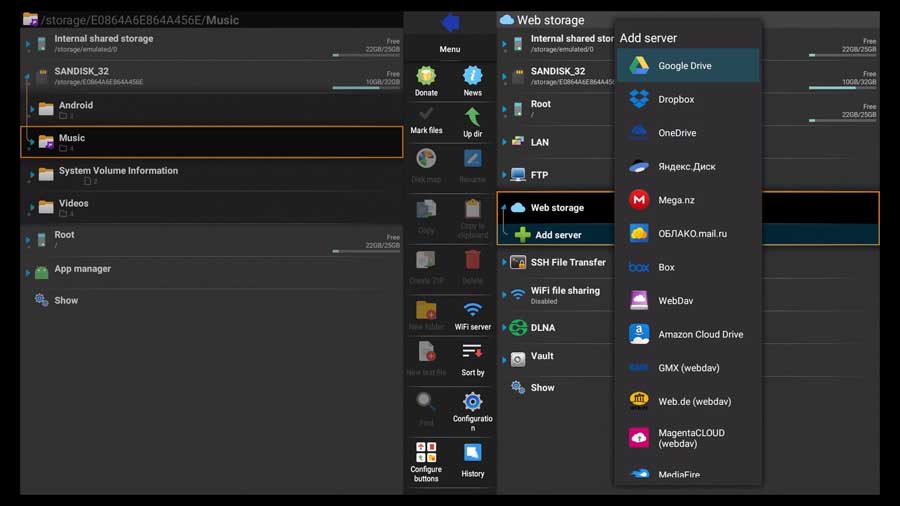The width and height of the screenshot is (900, 506).
Task: Choose OneDrive from Add server list
Action: pos(688,133)
